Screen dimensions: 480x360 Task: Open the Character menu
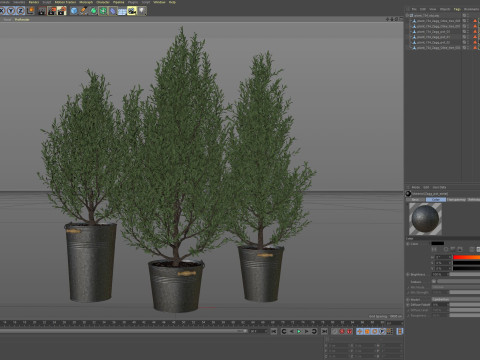(x=103, y=2)
